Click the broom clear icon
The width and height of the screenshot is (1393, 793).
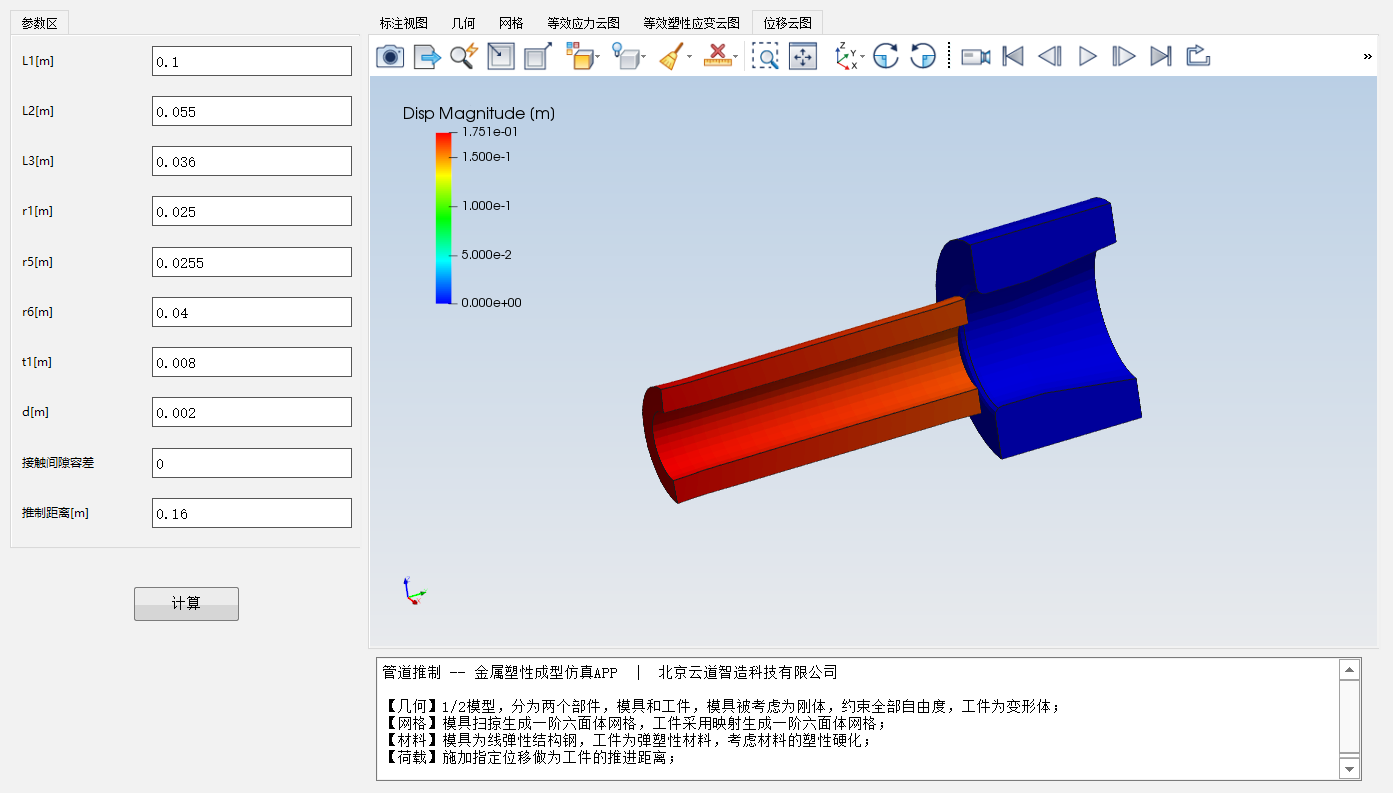tap(672, 56)
